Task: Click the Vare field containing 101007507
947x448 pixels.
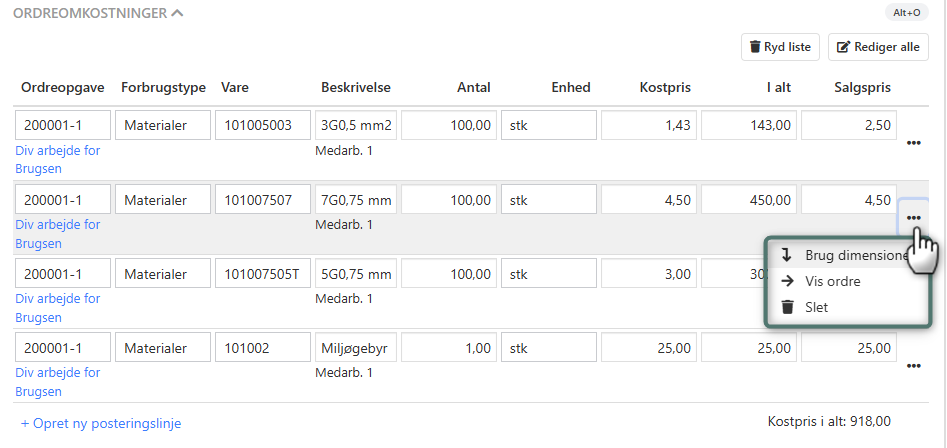Action: coord(262,200)
